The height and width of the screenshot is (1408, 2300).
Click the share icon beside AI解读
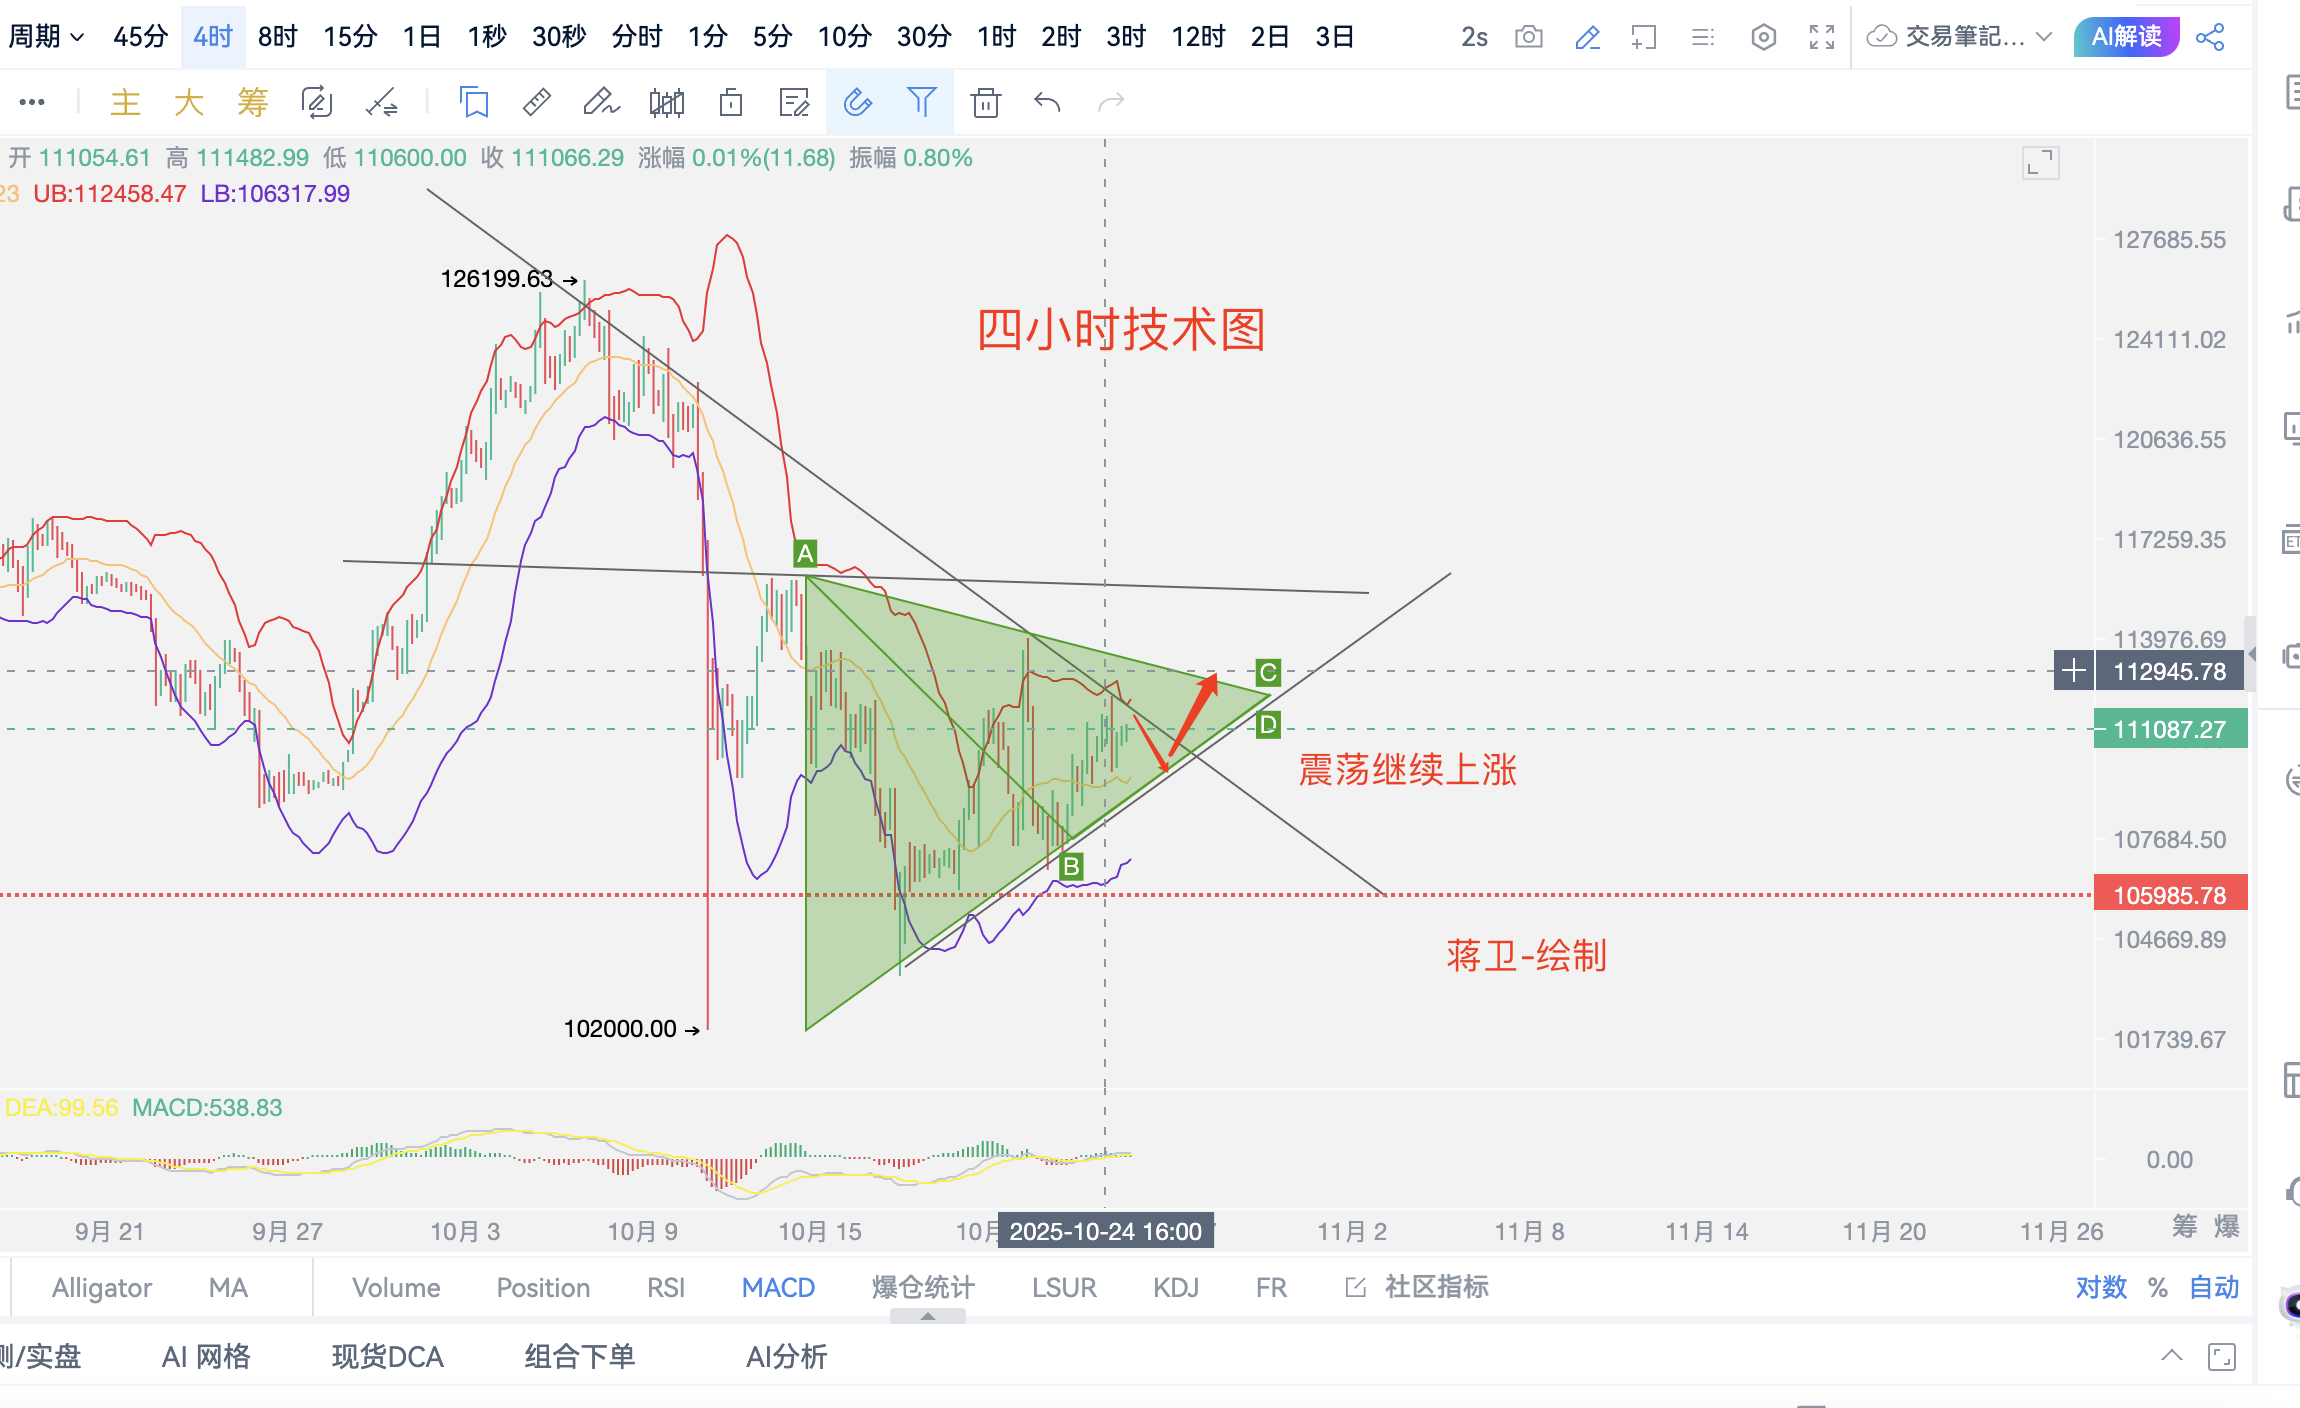click(x=2210, y=38)
